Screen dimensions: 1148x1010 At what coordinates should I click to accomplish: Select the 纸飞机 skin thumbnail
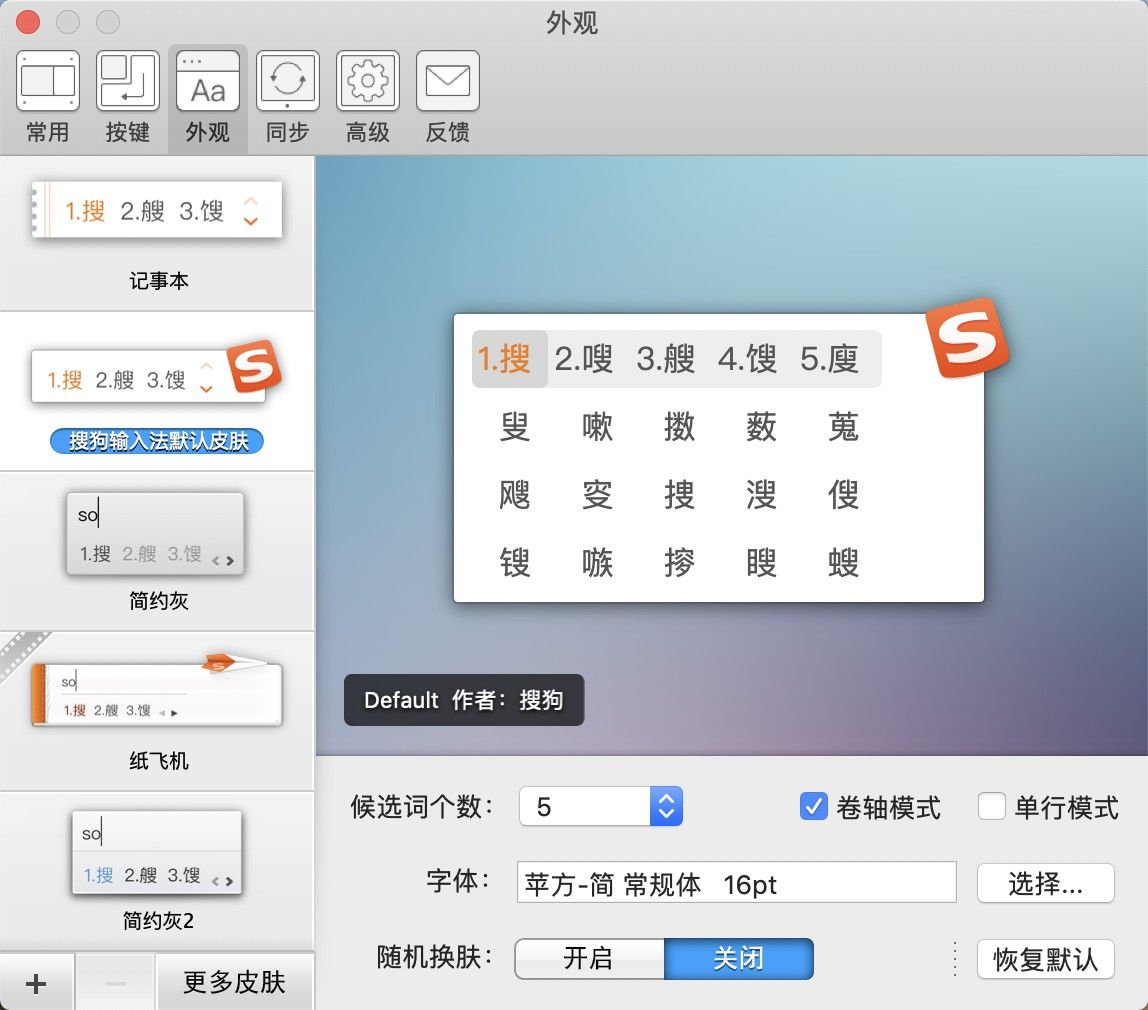[157, 689]
